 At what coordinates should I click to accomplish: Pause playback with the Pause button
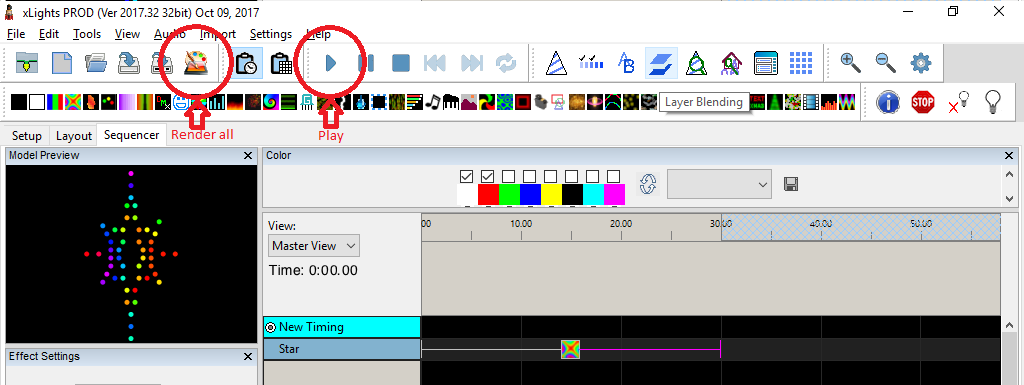366,63
